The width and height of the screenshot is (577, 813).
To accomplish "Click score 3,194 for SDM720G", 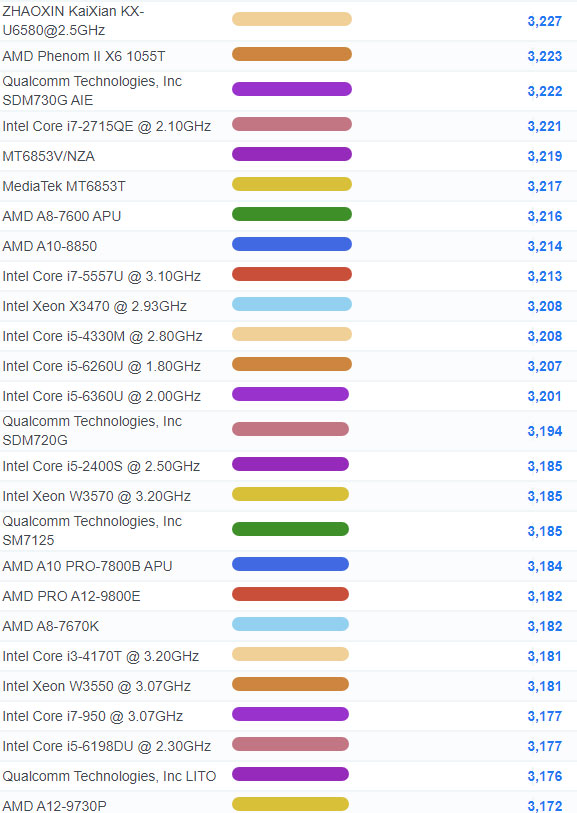I will coord(545,431).
